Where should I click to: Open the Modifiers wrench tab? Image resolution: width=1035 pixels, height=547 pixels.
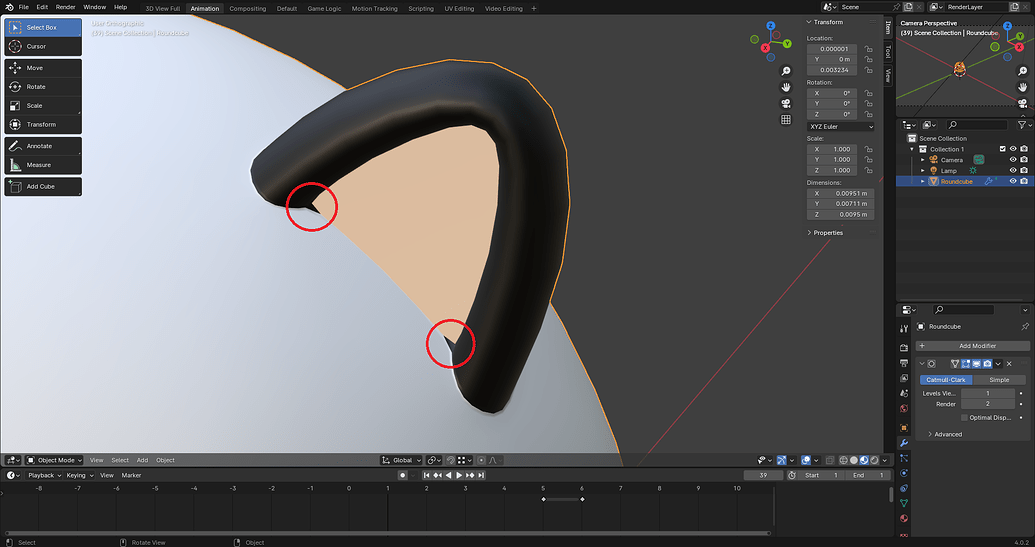[x=904, y=443]
